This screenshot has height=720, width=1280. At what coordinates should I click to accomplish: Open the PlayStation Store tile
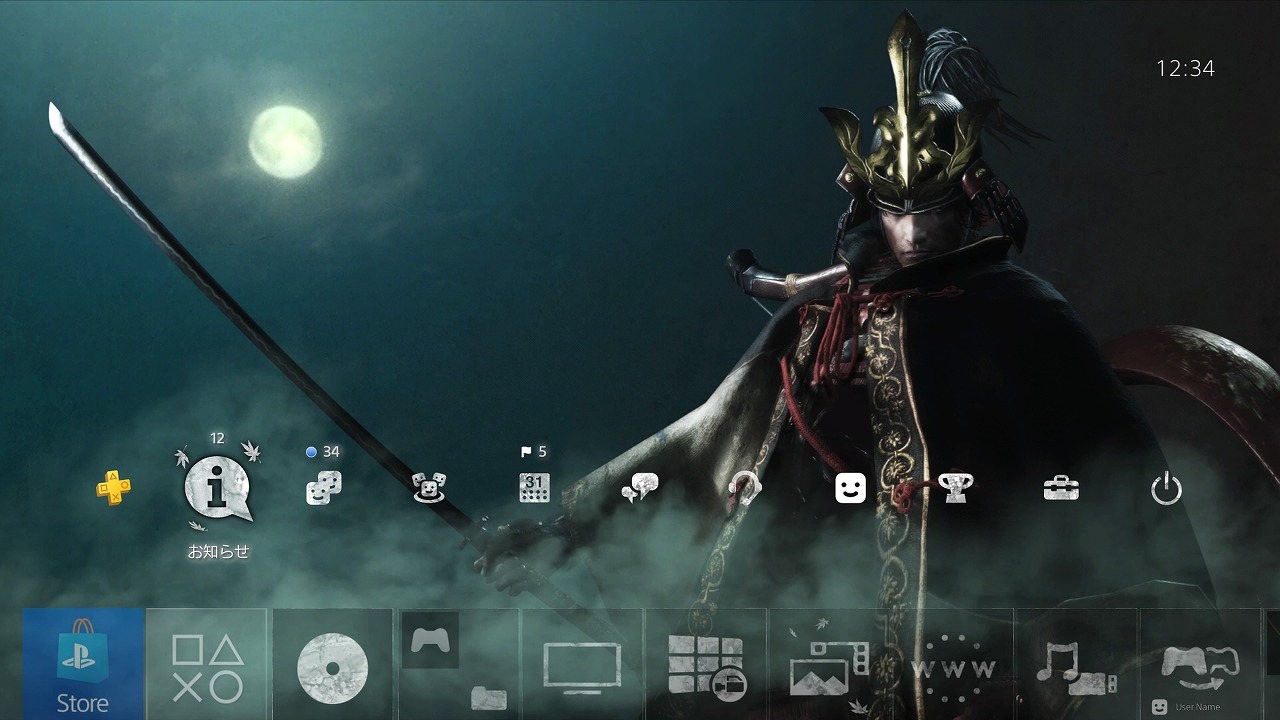point(84,664)
